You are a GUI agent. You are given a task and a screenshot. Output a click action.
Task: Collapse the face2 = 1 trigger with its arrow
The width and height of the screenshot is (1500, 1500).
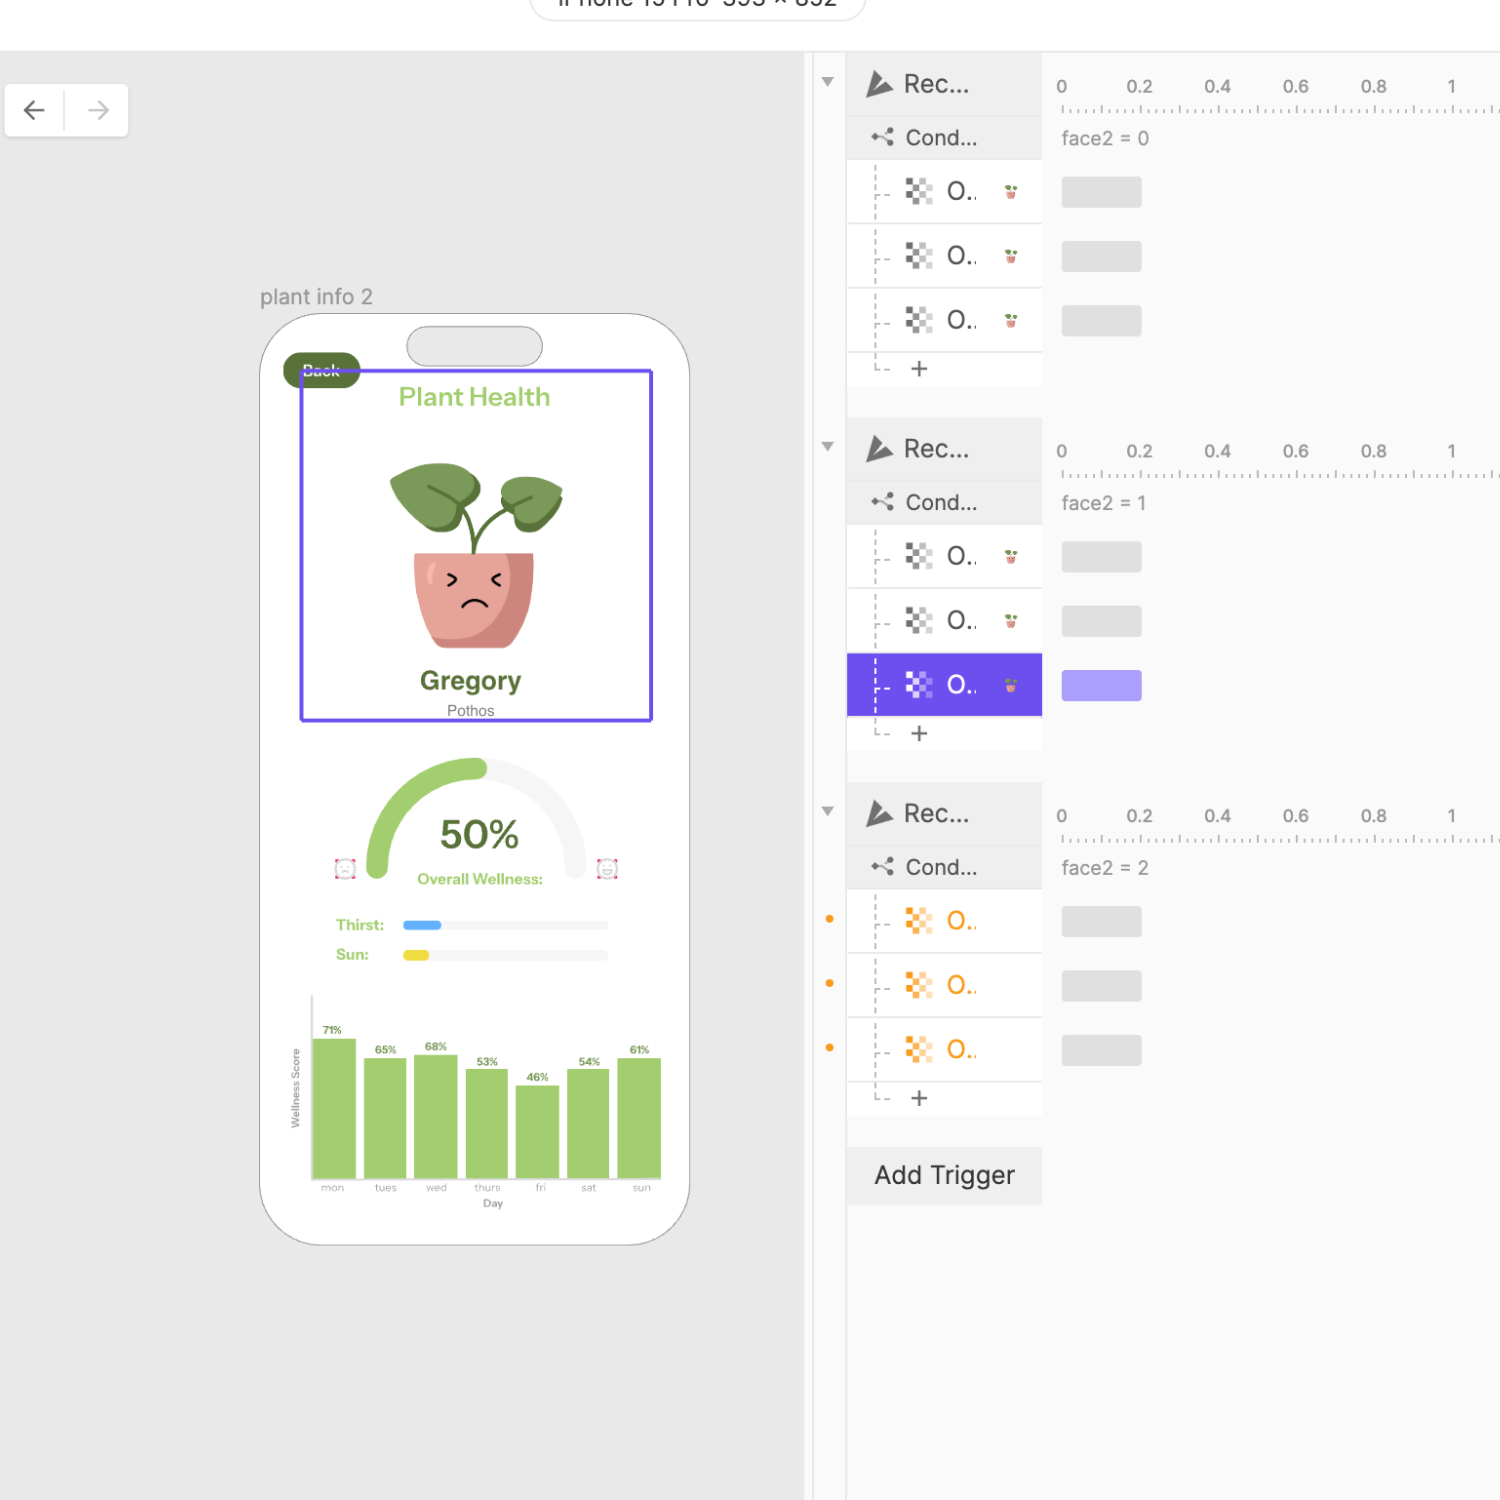(x=827, y=446)
